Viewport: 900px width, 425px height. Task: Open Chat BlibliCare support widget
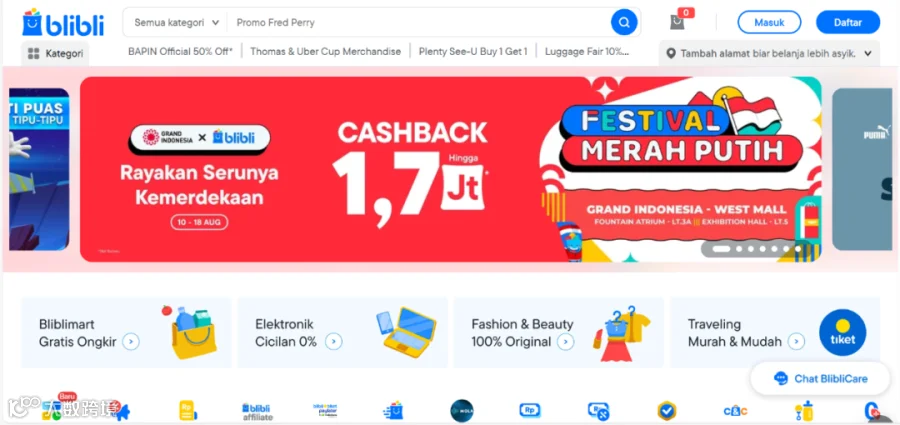pos(820,378)
